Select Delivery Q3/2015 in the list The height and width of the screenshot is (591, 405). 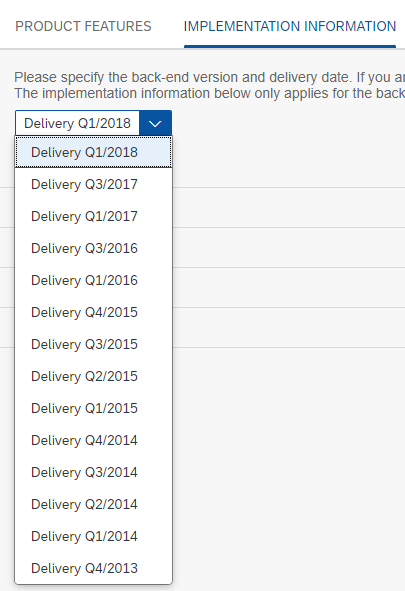[93, 344]
